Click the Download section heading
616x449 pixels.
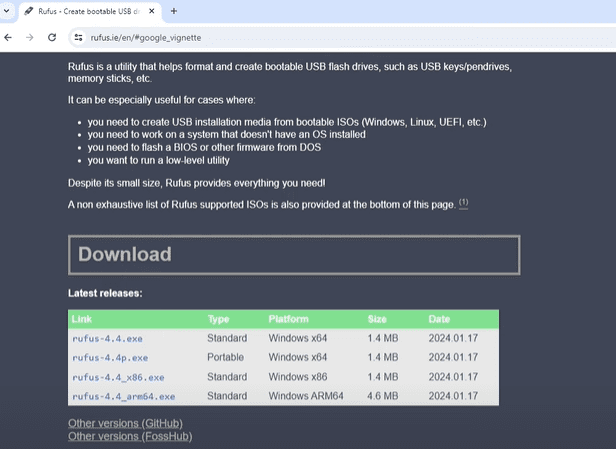pos(125,254)
